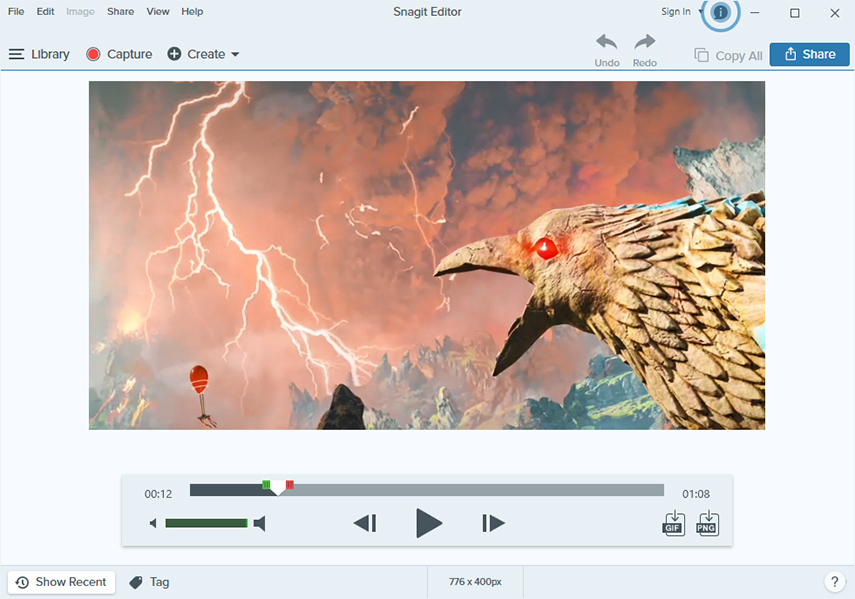Screen dimensions: 855x599
Task: Step back one frame
Action: [x=365, y=523]
